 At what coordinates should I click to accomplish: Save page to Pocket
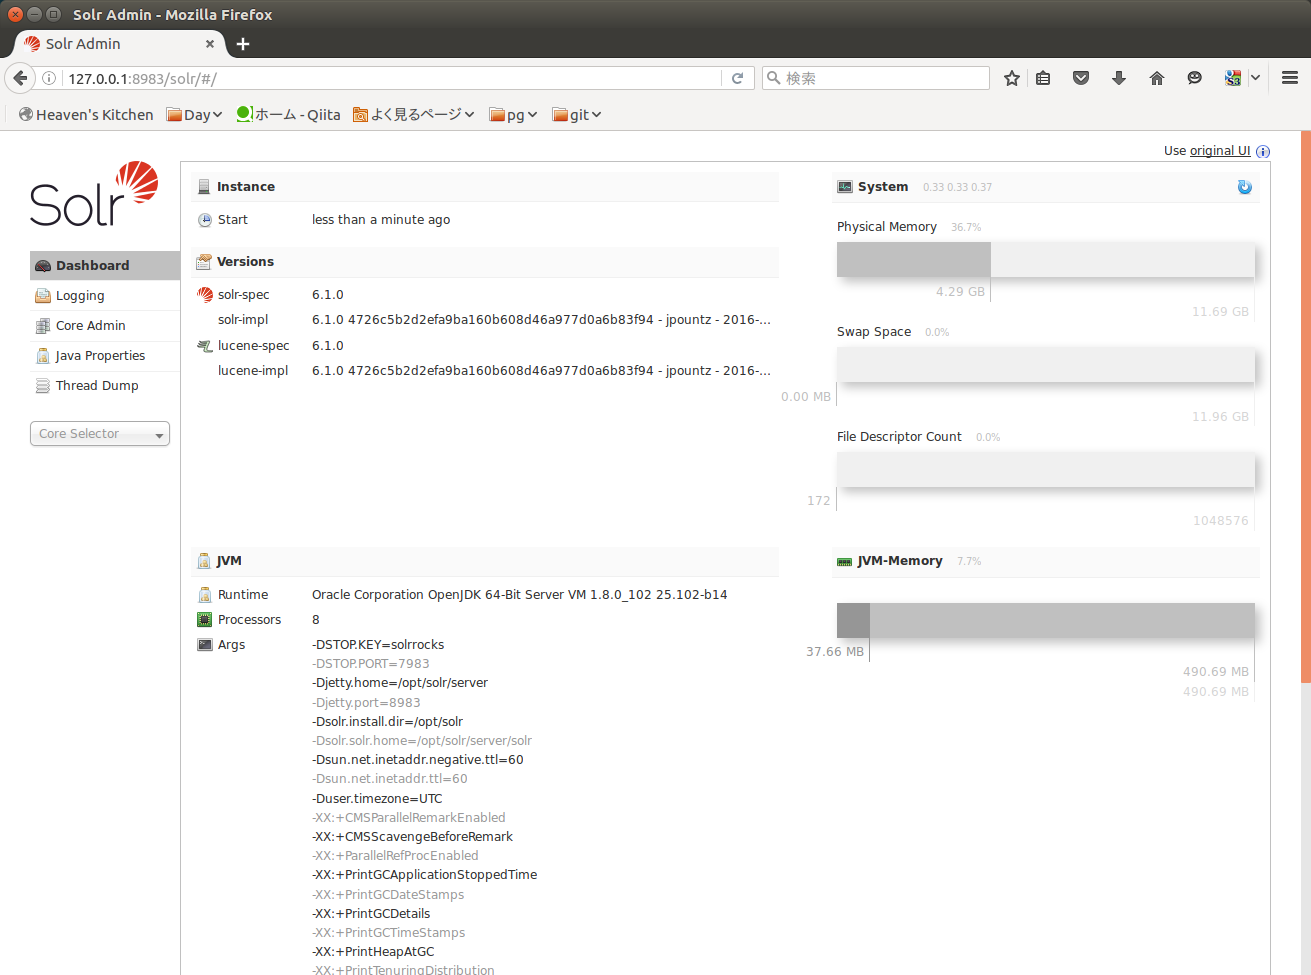[1081, 77]
